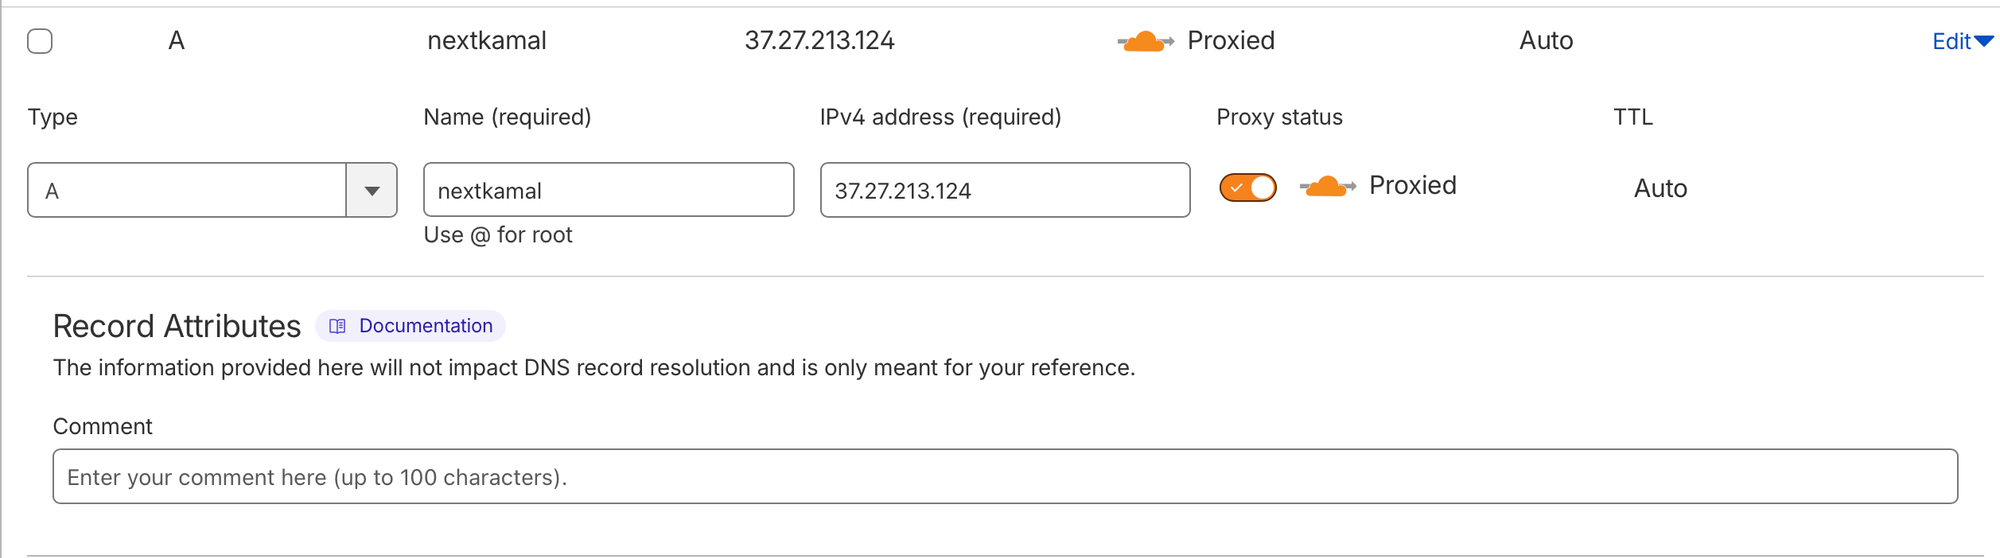Click the 37.27.213.124 content in the row

[819, 41]
